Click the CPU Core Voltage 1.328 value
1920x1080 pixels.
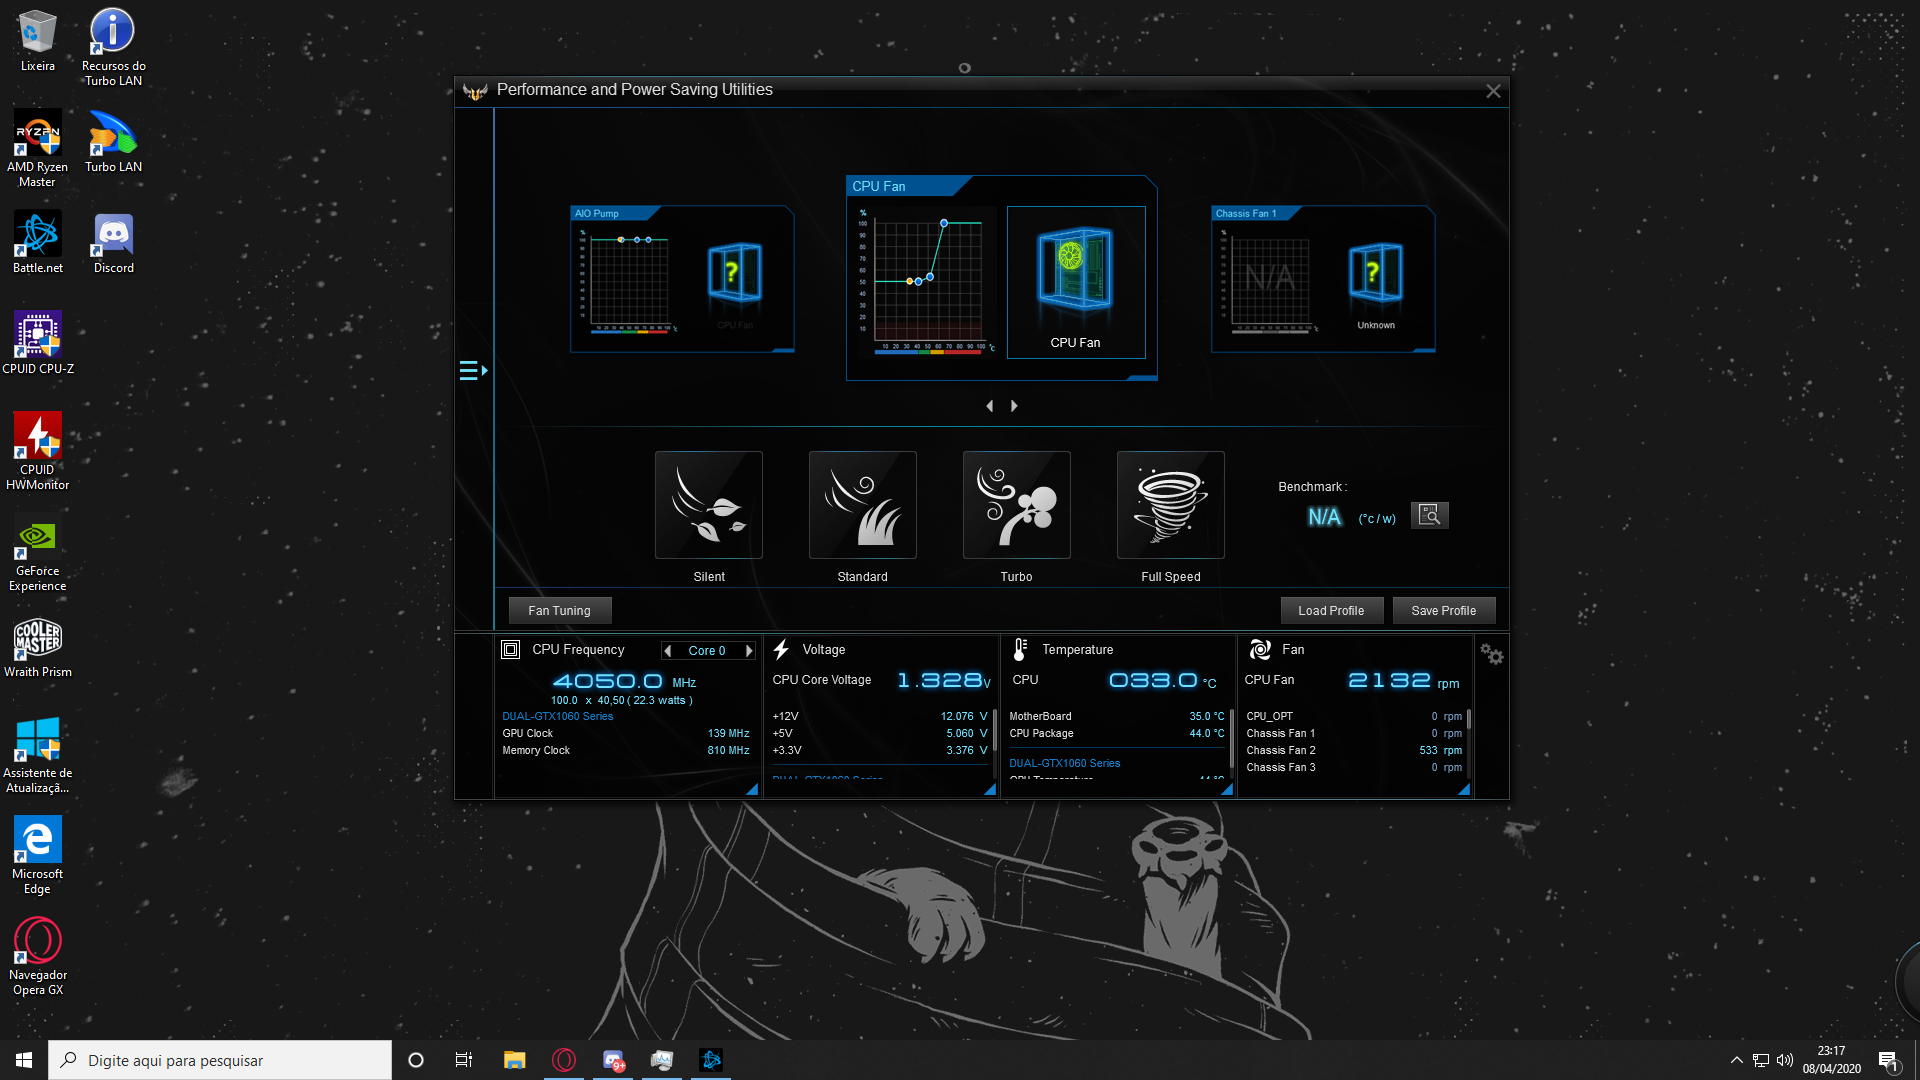pyautogui.click(x=944, y=681)
